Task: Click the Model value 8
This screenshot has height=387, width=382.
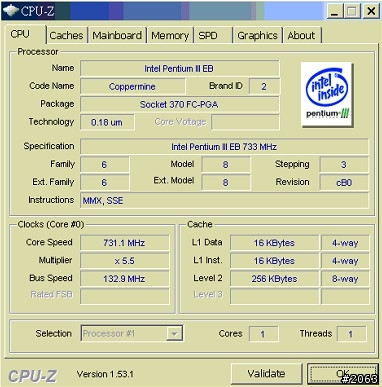Action: click(226, 165)
